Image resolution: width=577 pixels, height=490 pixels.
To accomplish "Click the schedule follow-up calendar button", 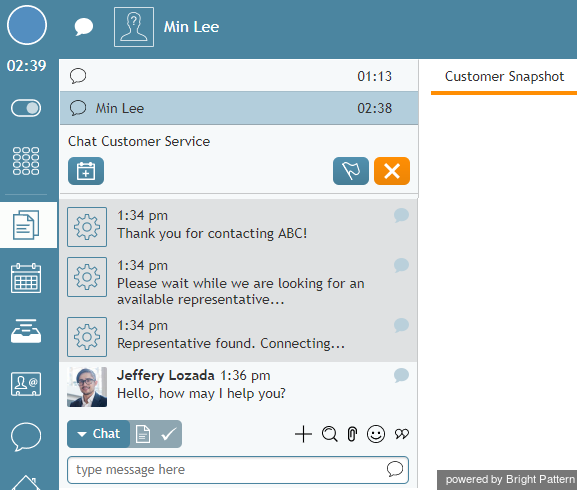I will coord(86,171).
